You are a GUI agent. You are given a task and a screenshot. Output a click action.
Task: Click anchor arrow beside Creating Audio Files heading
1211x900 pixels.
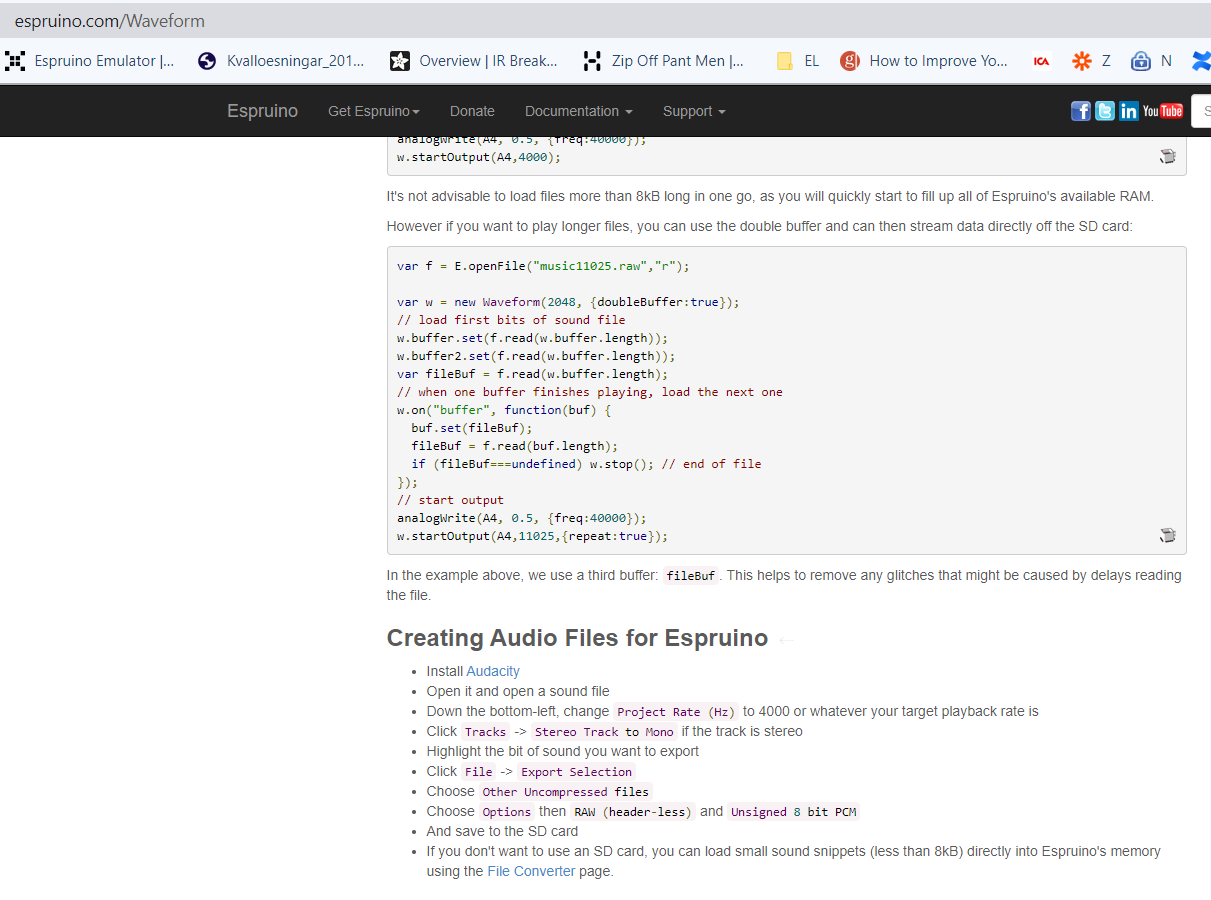click(x=786, y=640)
